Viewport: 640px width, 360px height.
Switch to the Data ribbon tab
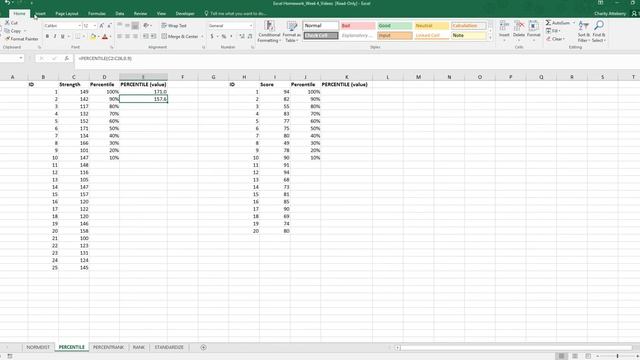[120, 13]
